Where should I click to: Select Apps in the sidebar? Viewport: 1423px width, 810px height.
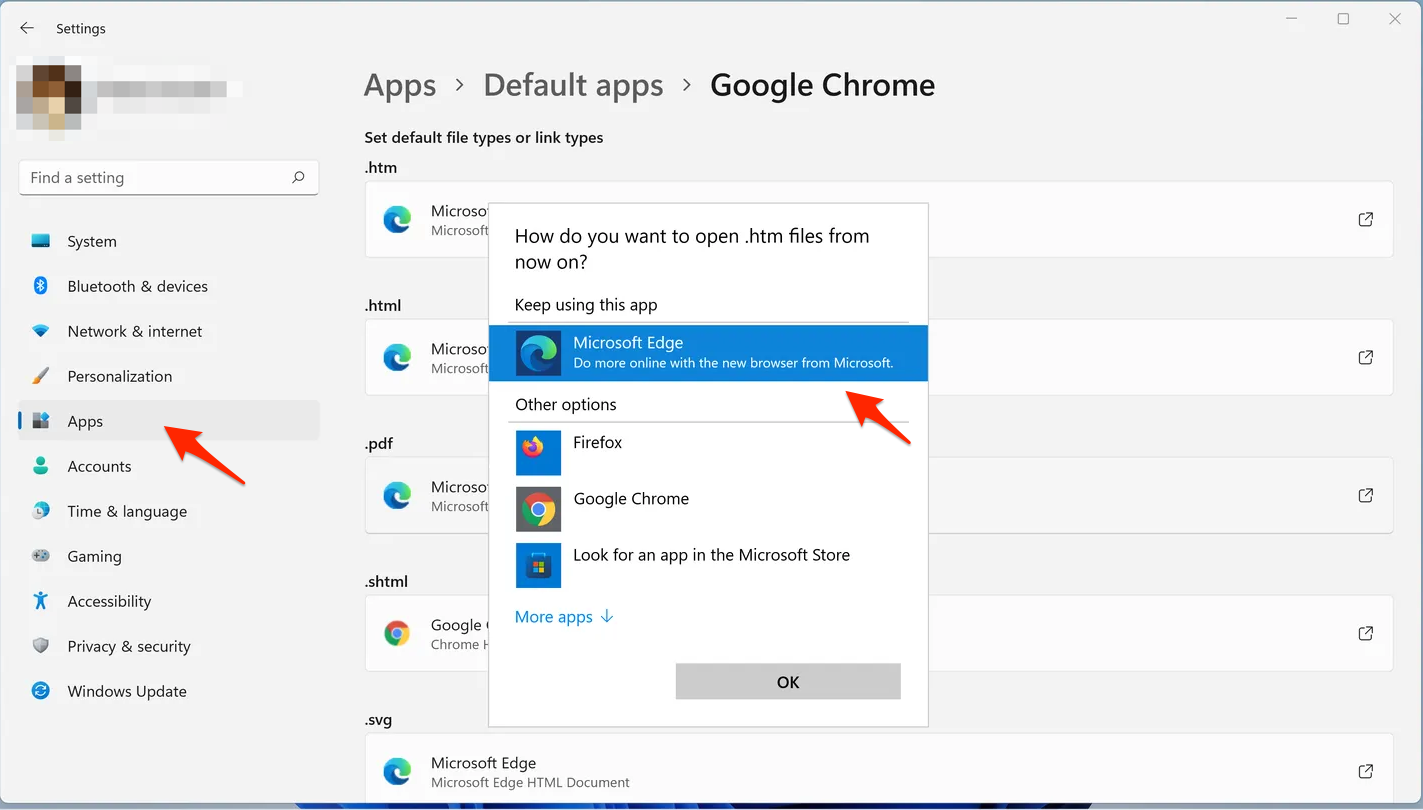pyautogui.click(x=169, y=421)
